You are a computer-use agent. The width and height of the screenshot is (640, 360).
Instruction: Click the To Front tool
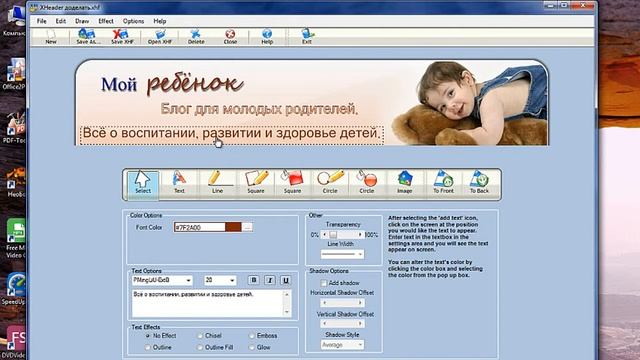point(443,183)
